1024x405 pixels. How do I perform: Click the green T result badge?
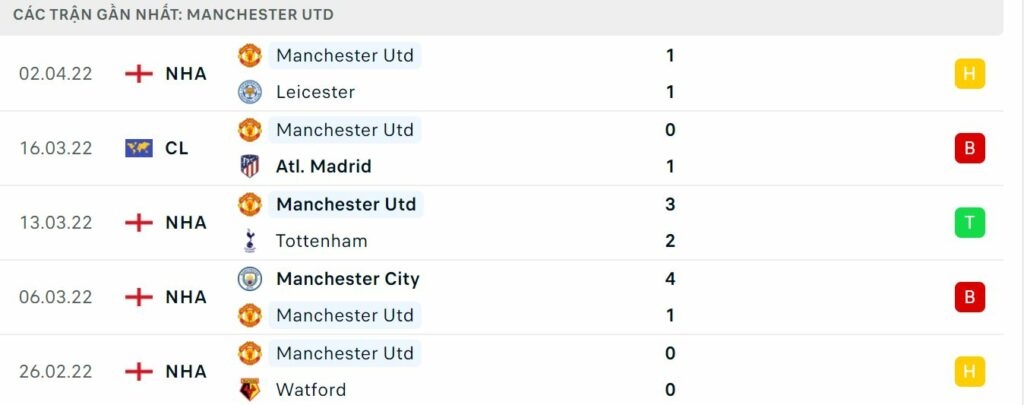[969, 222]
